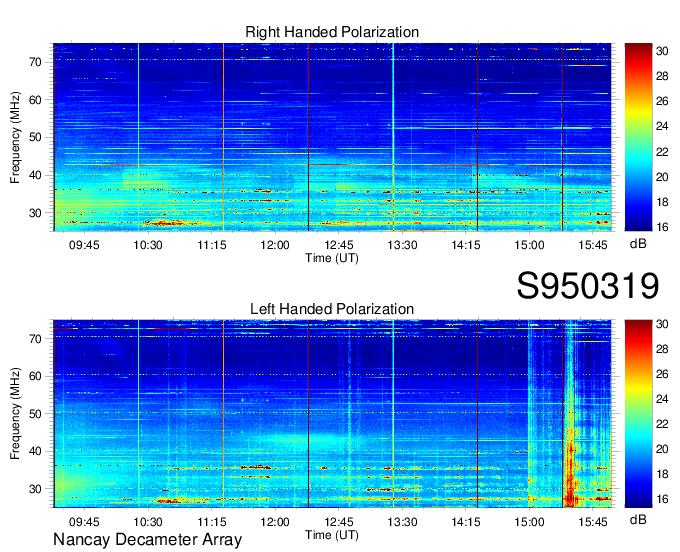Click 11:15 tick on Right Handed time axis

click(x=212, y=245)
